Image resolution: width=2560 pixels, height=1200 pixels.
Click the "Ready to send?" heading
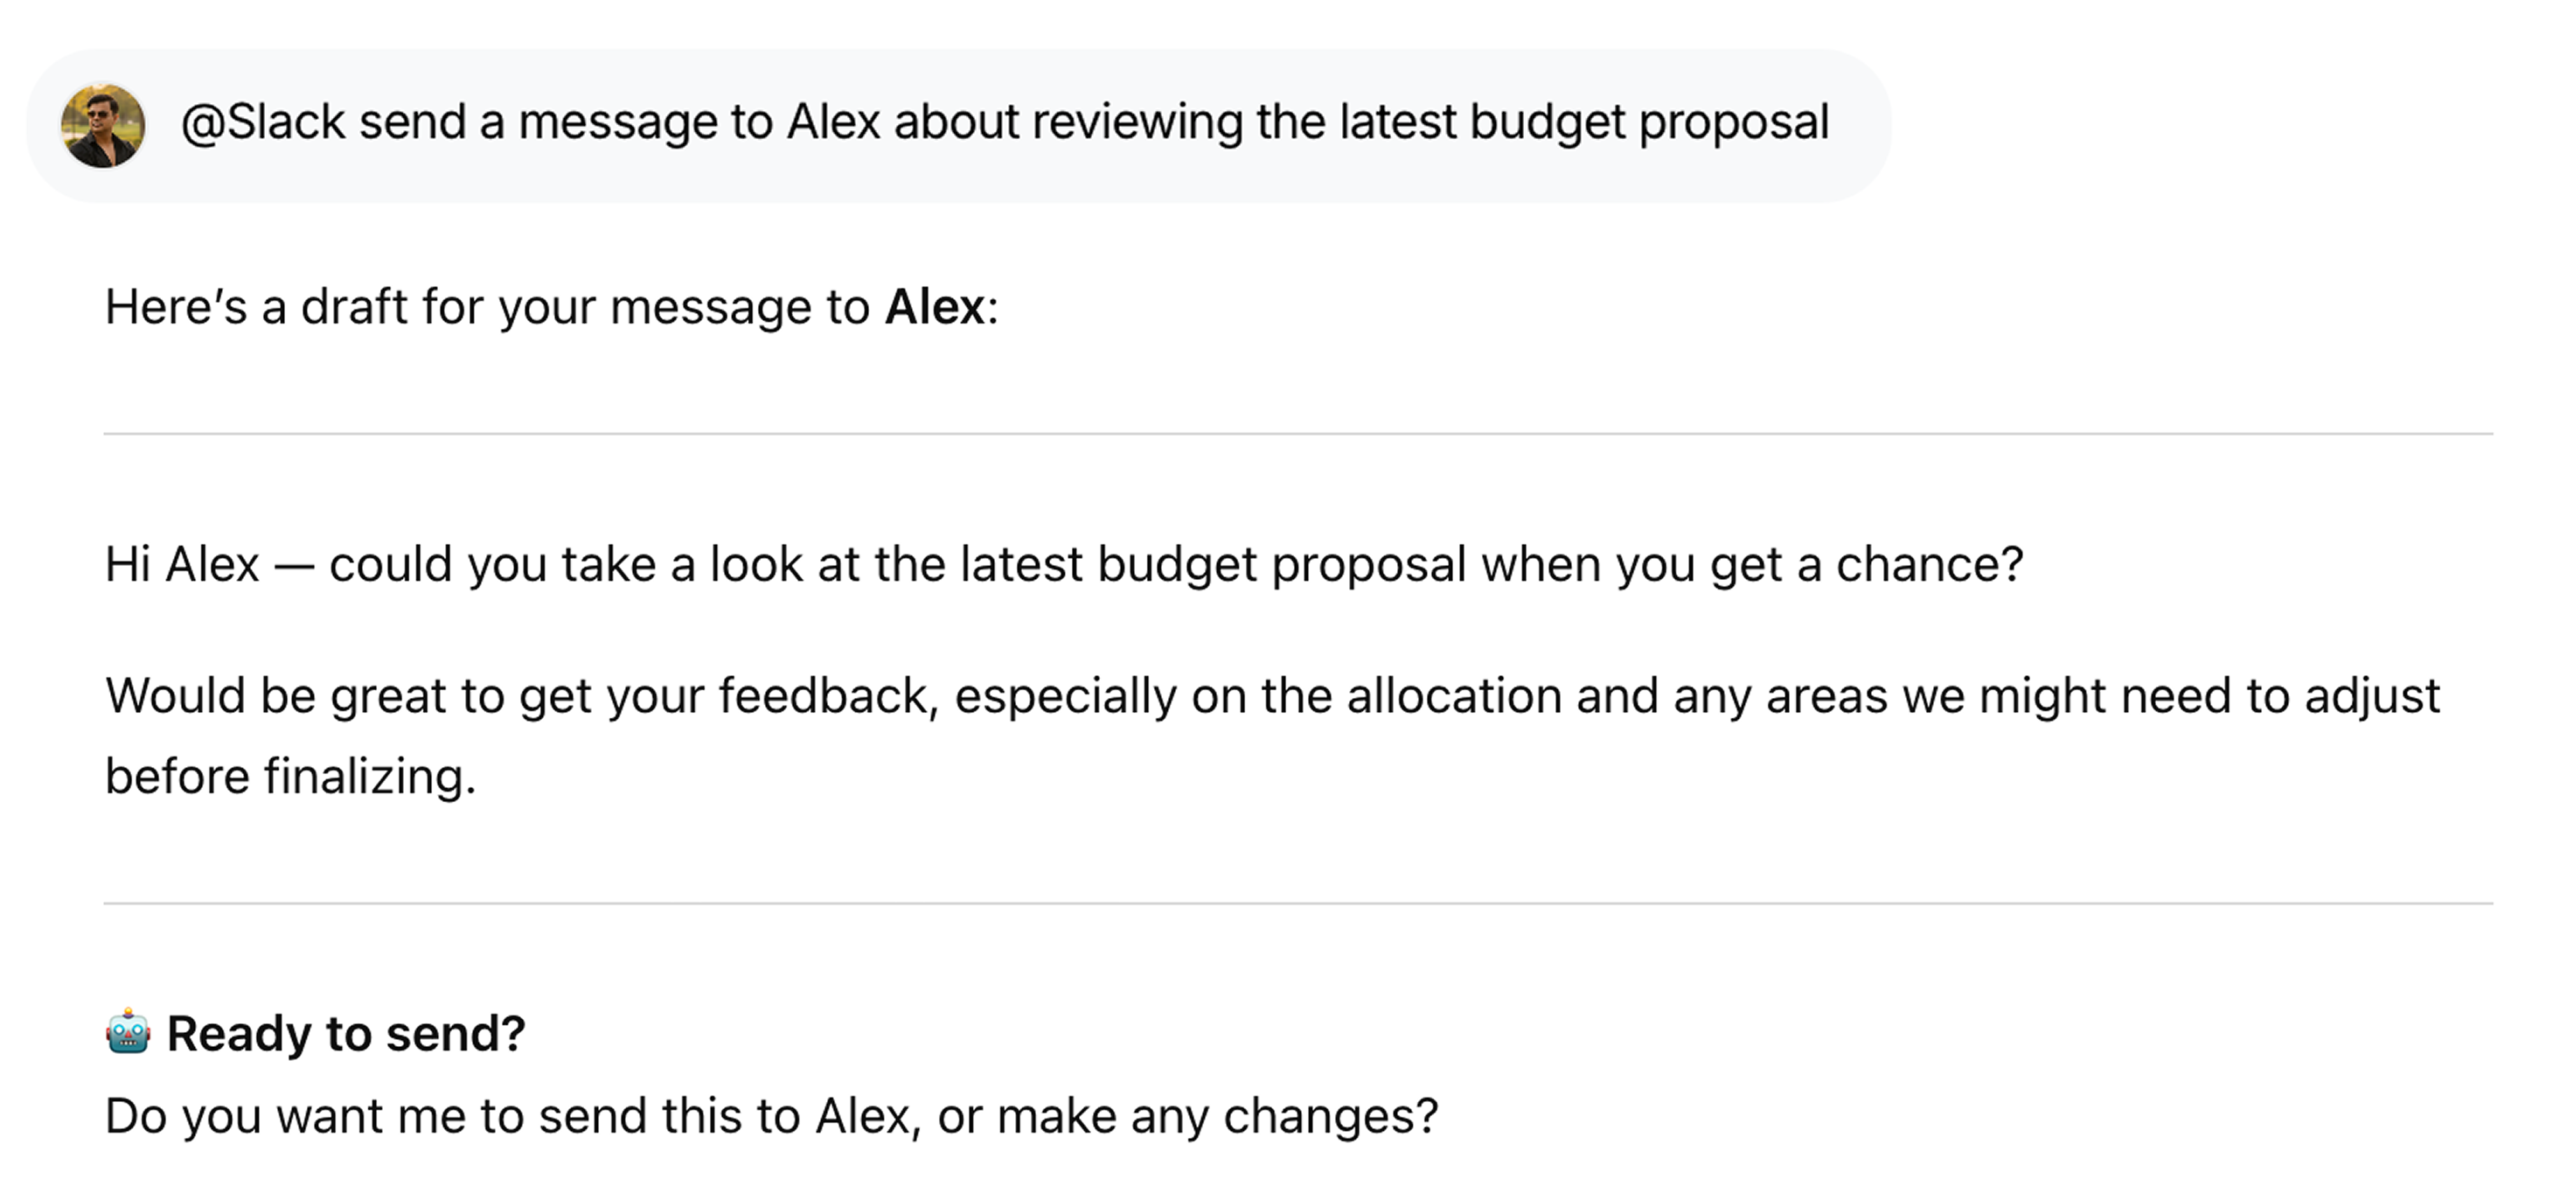coord(346,1034)
